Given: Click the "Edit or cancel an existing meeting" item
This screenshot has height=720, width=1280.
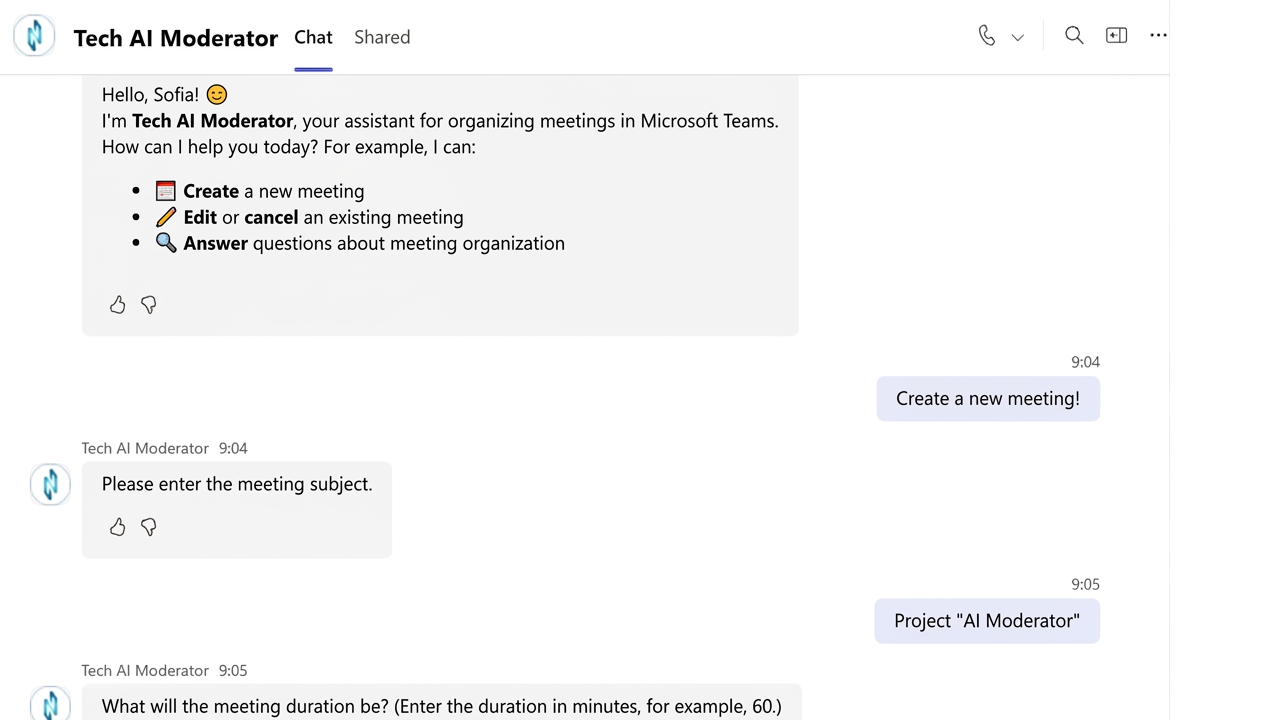Looking at the screenshot, I should (x=309, y=217).
